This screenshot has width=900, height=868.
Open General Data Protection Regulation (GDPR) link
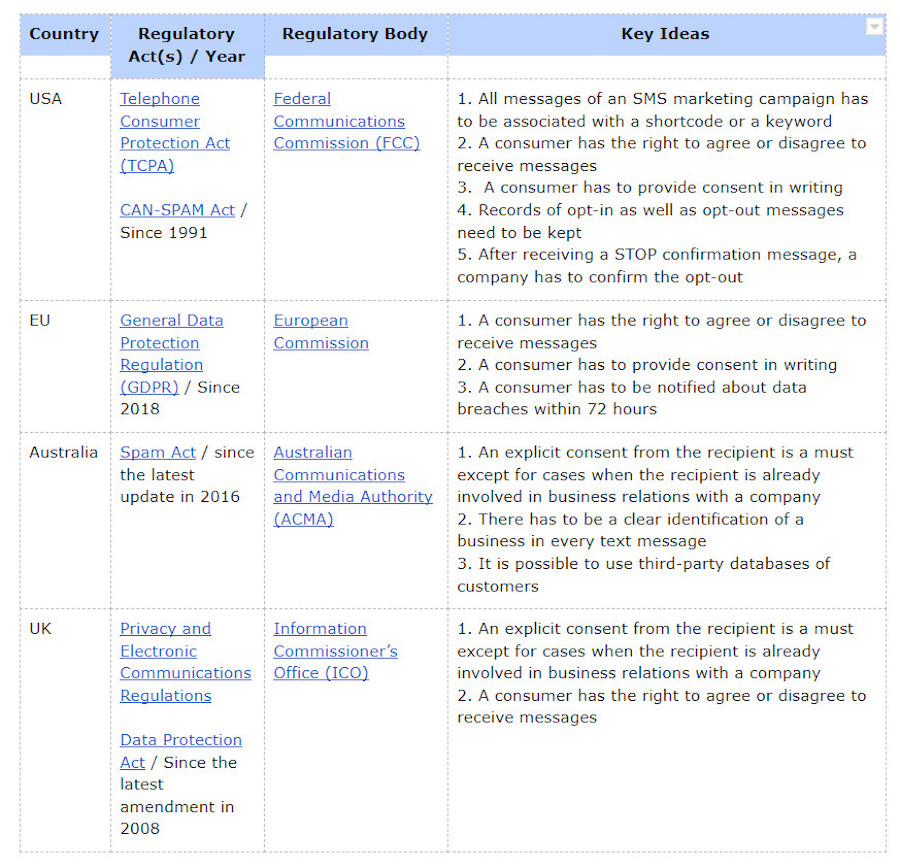172,354
